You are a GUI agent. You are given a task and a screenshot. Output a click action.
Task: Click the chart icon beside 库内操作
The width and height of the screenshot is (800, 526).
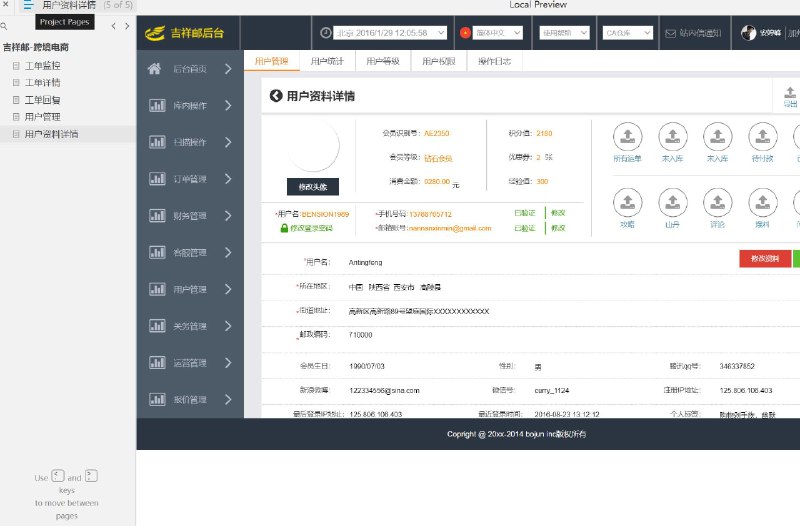pos(157,105)
